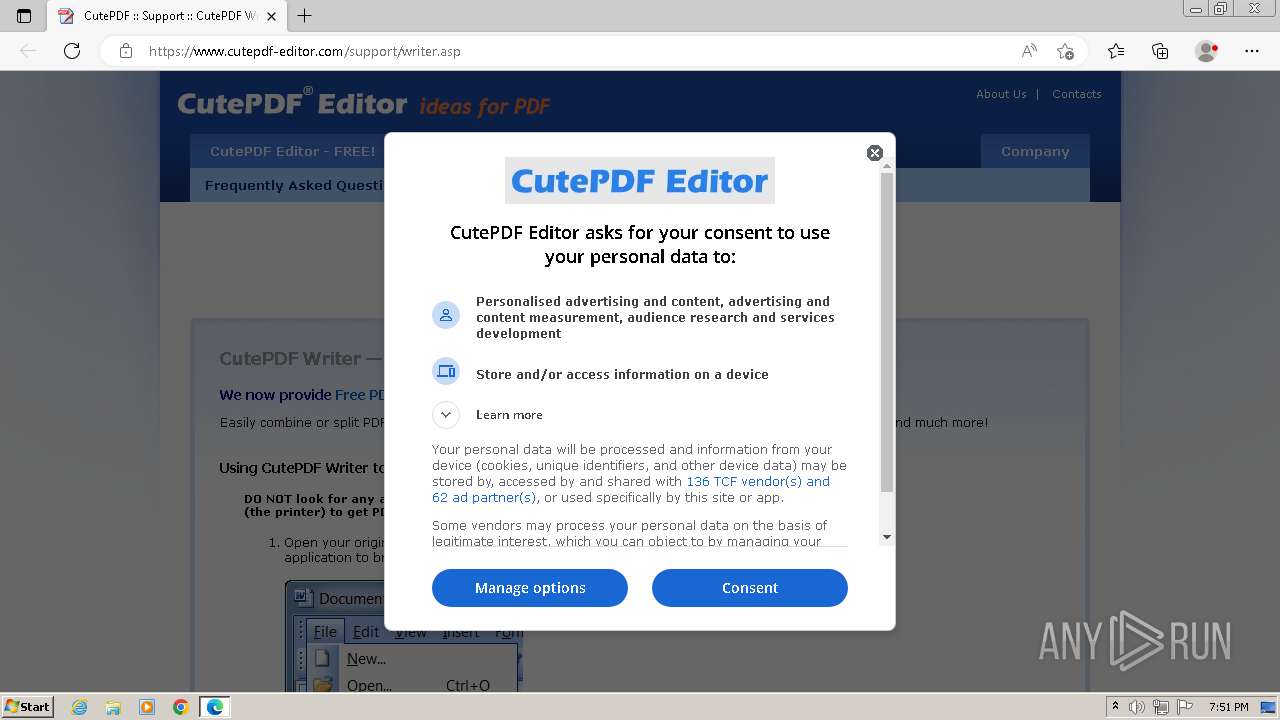View site information lock icon
This screenshot has width=1280, height=720.
[126, 51]
